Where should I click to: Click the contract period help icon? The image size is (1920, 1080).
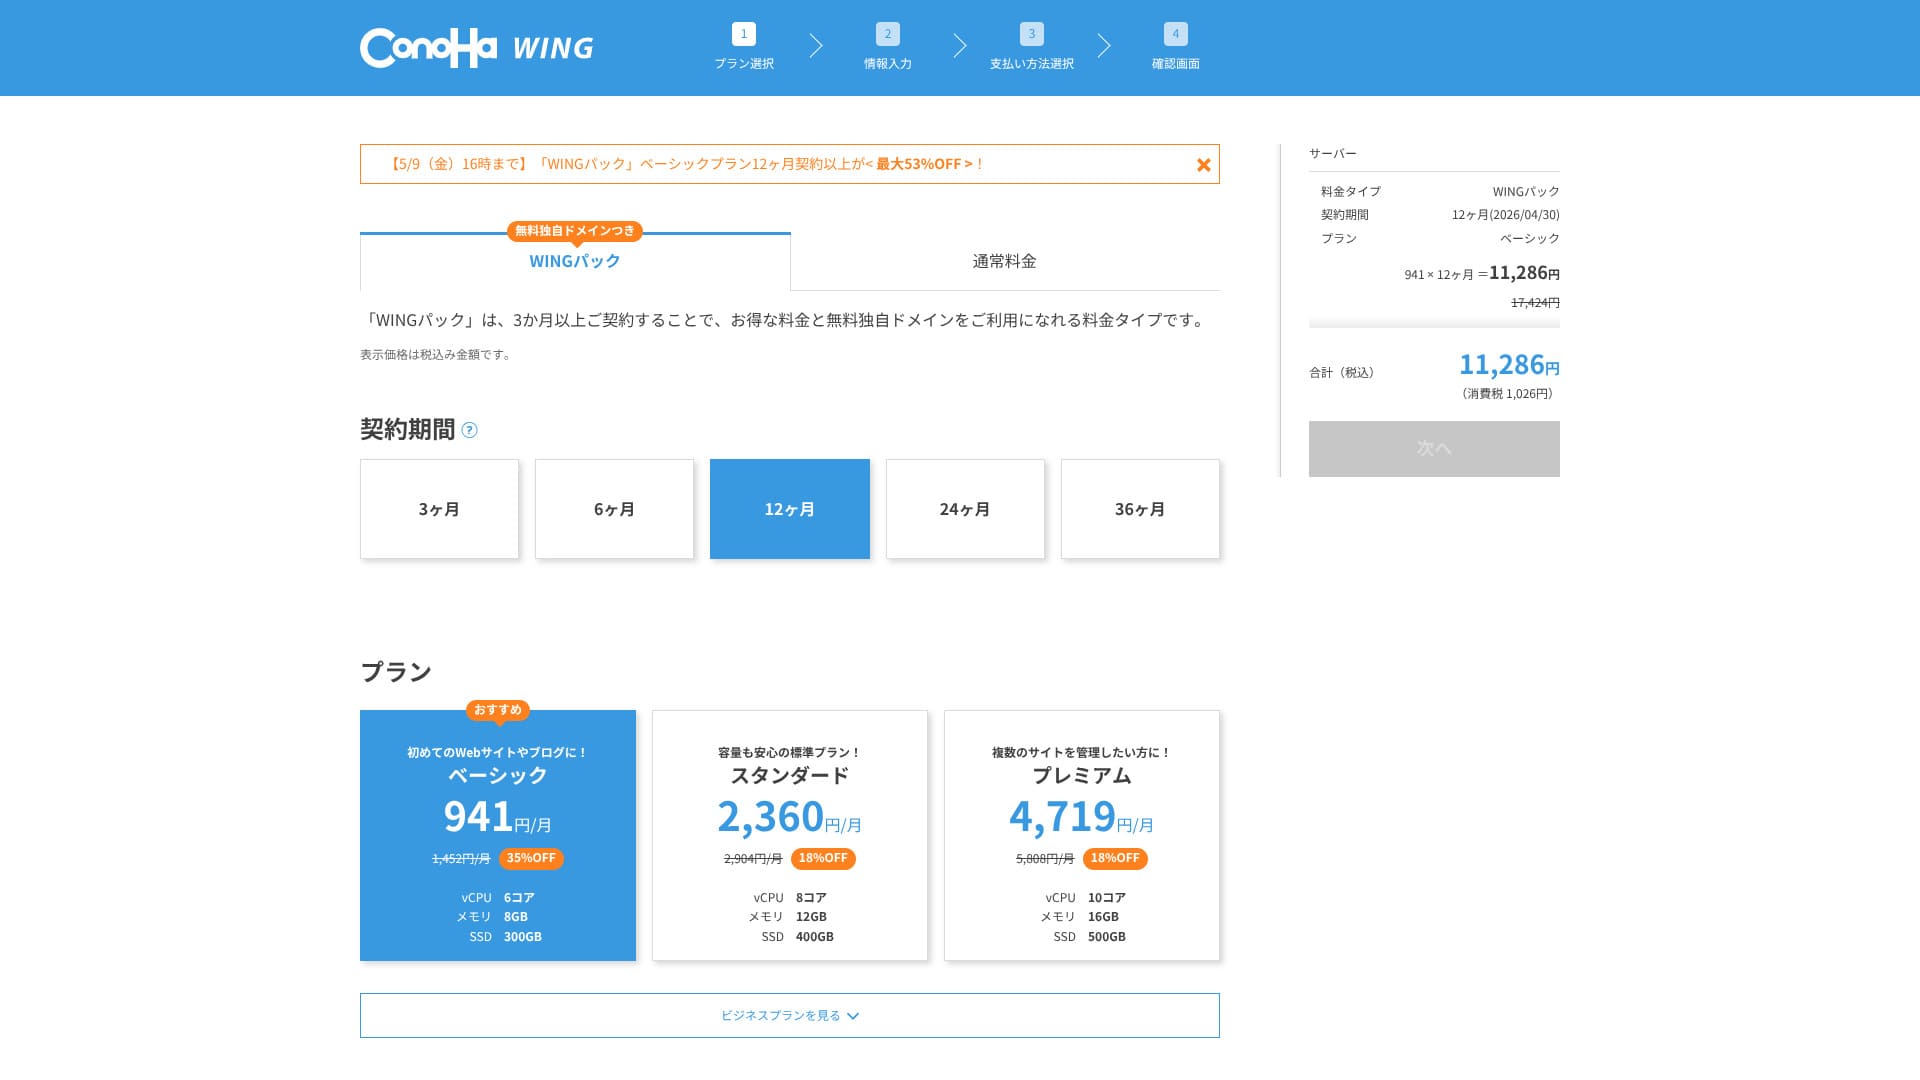pos(469,430)
